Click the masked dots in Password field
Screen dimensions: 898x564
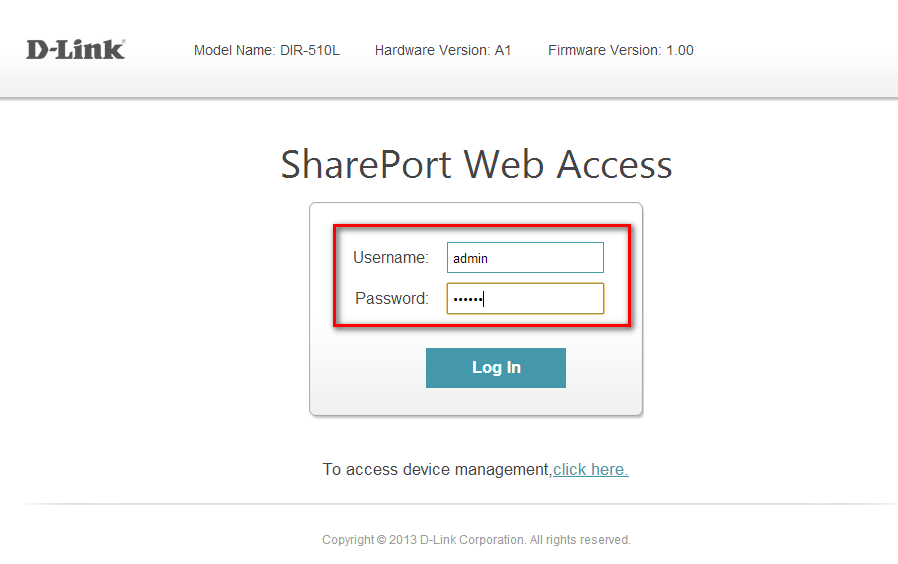pyautogui.click(x=467, y=299)
